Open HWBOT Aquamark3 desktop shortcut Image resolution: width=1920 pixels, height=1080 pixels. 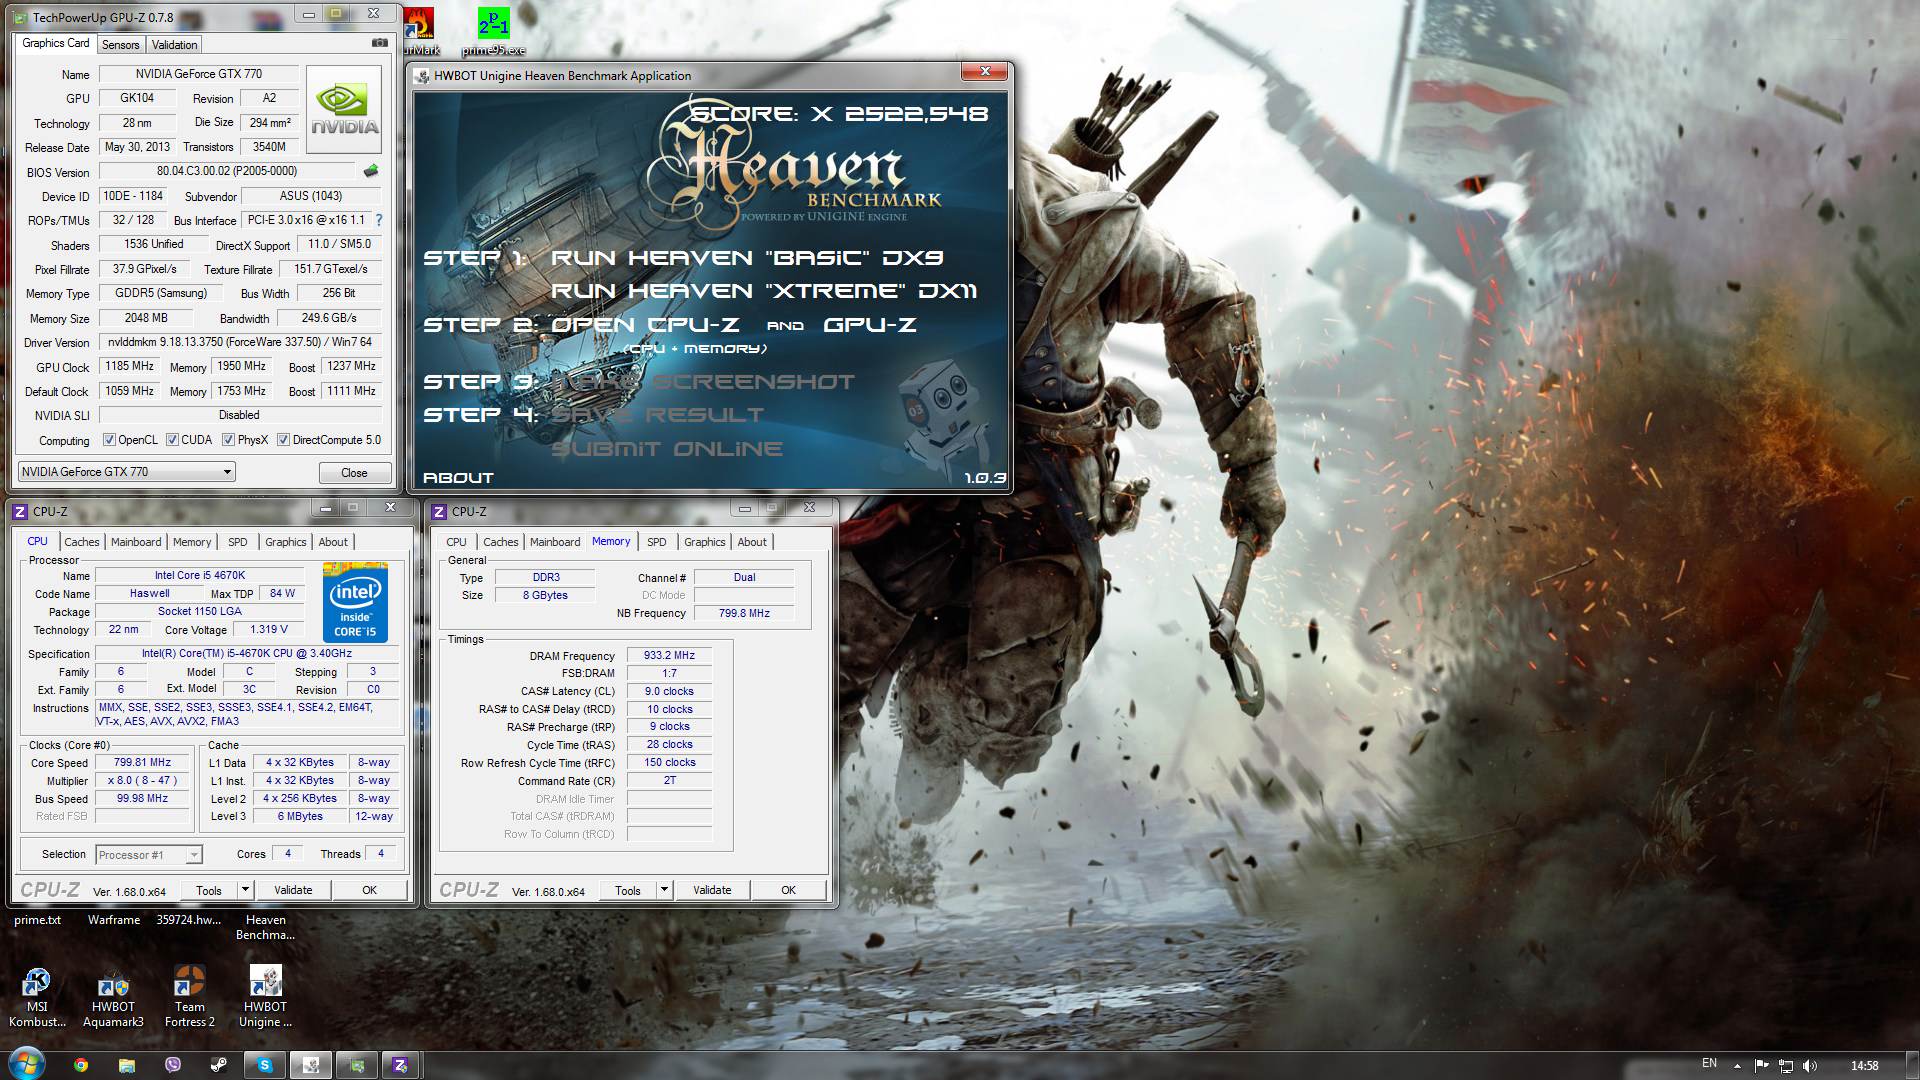pyautogui.click(x=113, y=997)
